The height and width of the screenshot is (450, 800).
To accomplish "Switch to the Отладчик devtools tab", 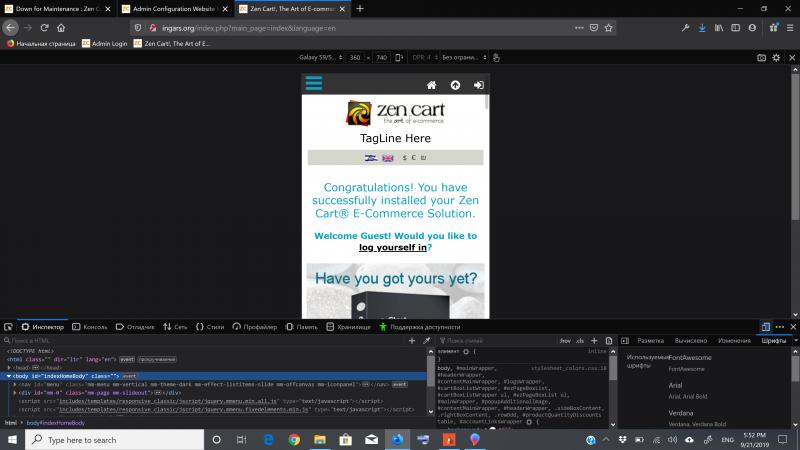I will [135, 327].
